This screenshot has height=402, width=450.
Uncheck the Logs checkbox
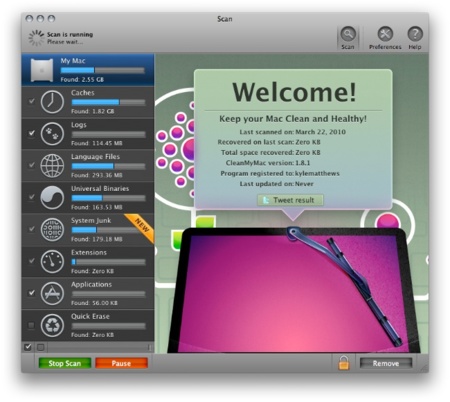[31, 133]
